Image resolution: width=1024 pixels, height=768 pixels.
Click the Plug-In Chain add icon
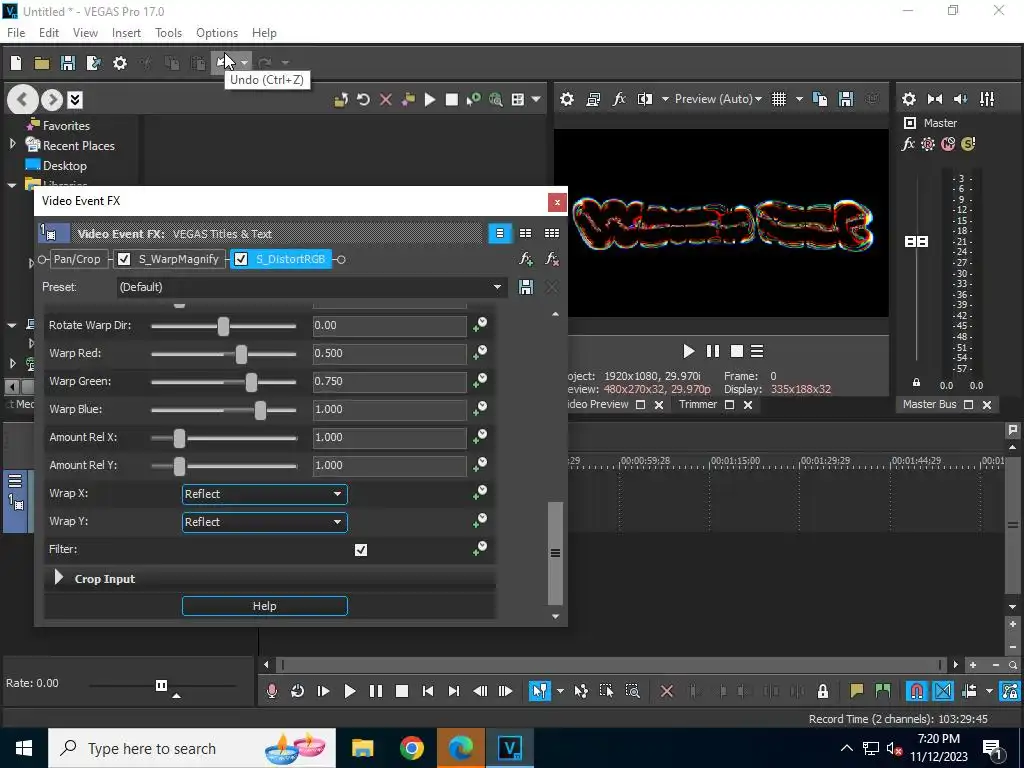pos(526,259)
